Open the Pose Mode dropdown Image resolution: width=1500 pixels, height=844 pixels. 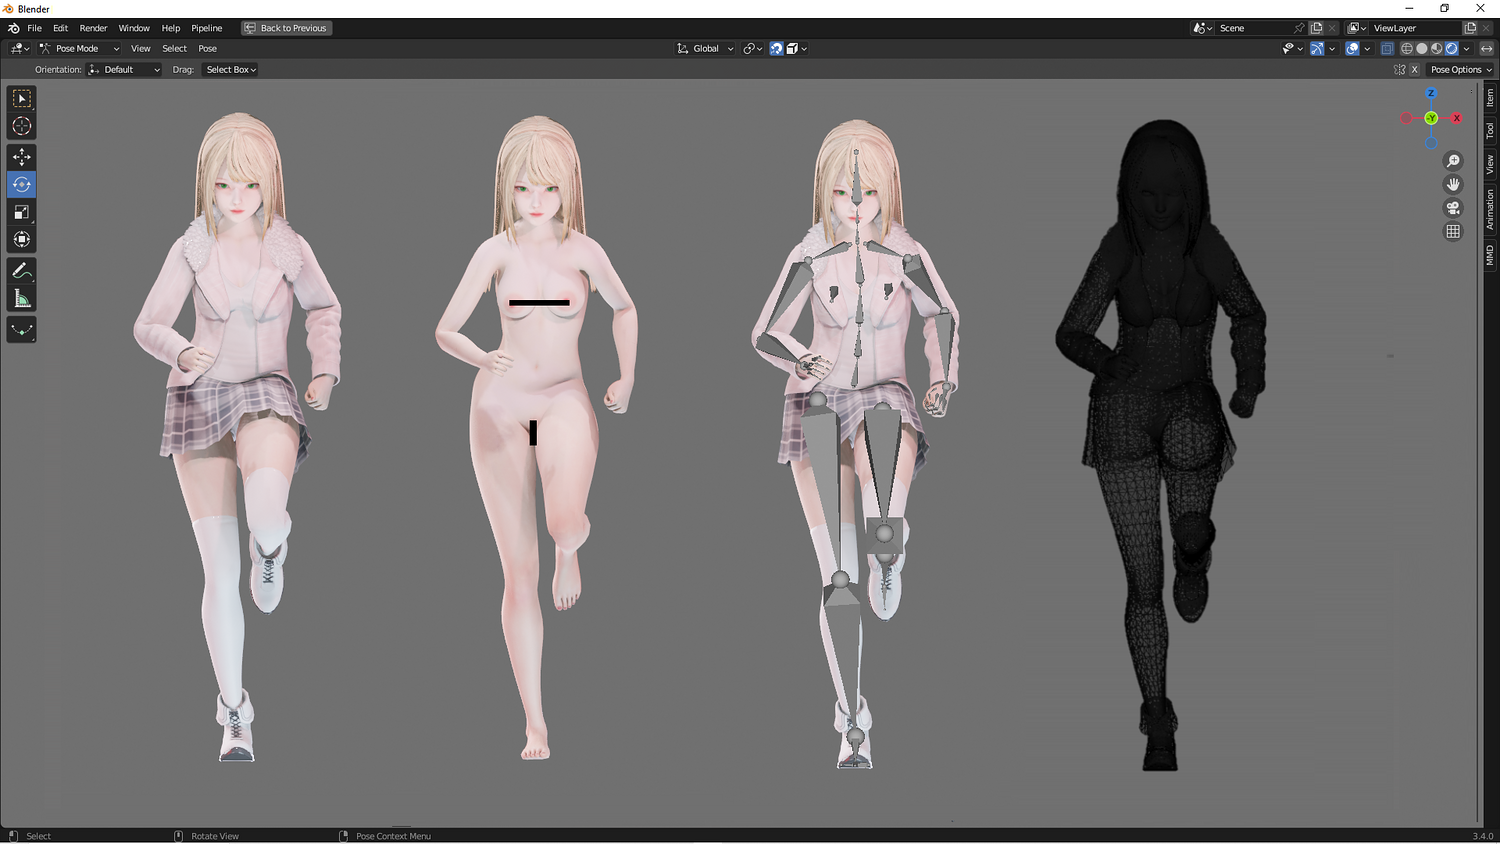pos(79,48)
